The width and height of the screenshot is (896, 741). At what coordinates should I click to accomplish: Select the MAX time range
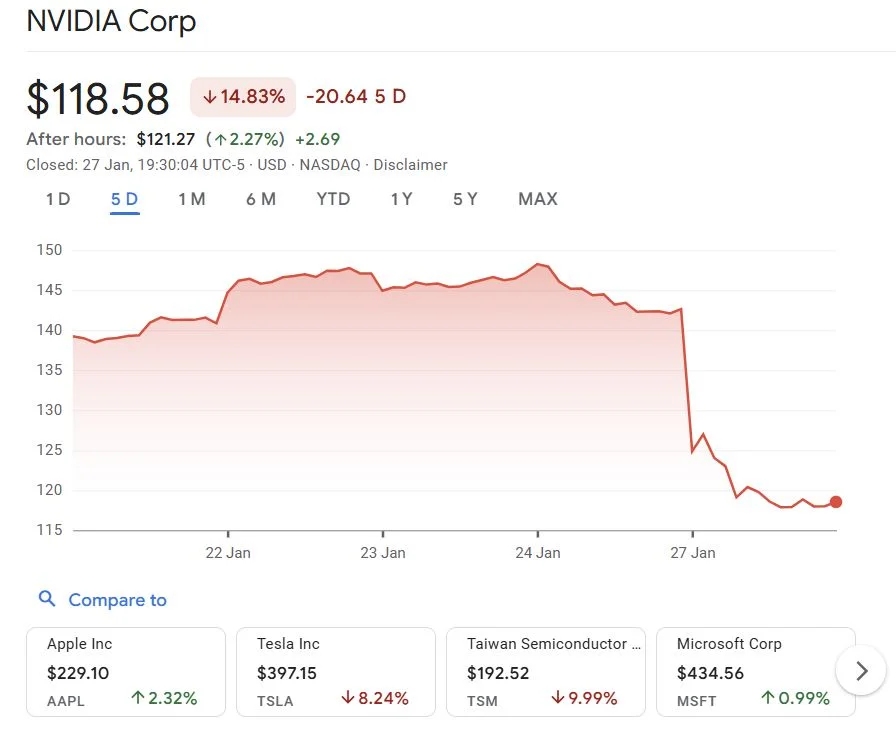pyautogui.click(x=538, y=199)
